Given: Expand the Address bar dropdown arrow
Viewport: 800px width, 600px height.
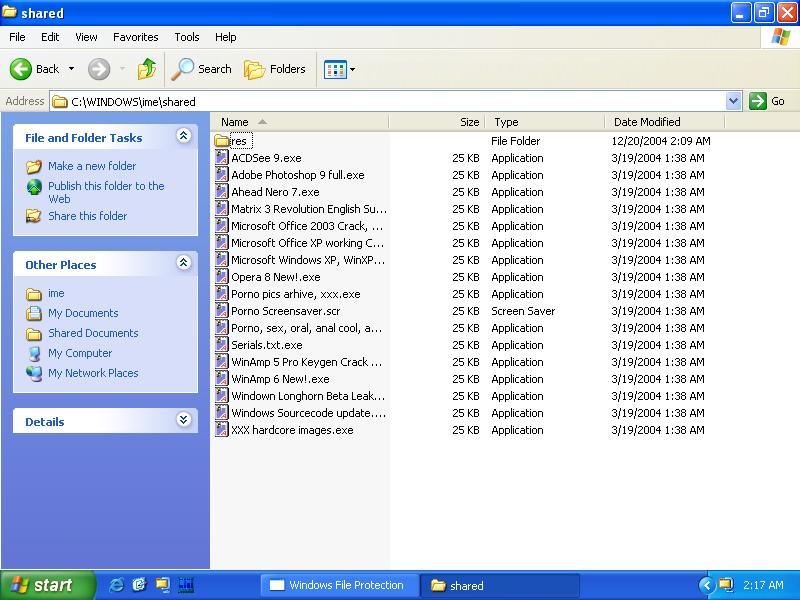Looking at the screenshot, I should tap(733, 101).
